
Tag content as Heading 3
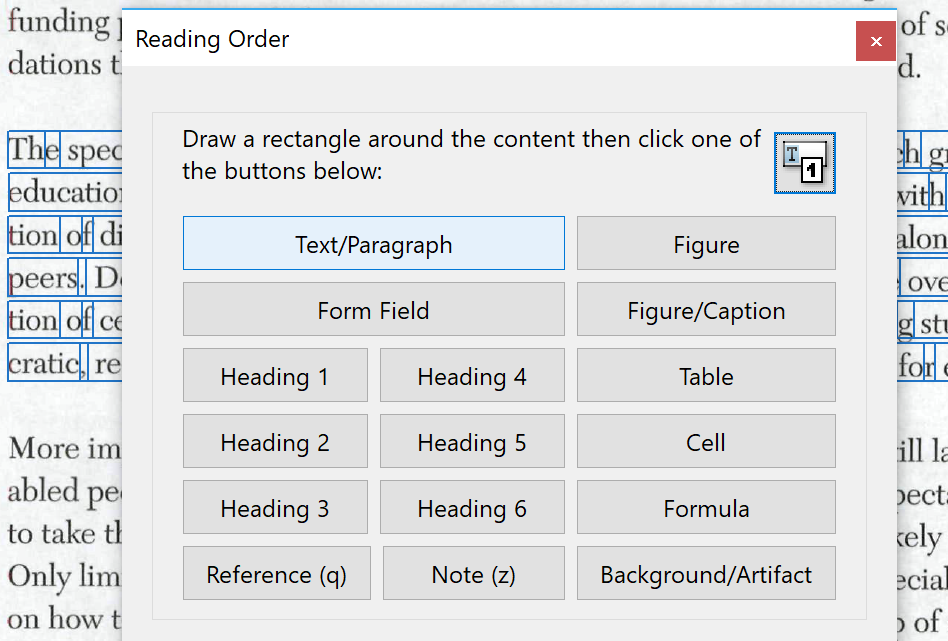click(275, 507)
